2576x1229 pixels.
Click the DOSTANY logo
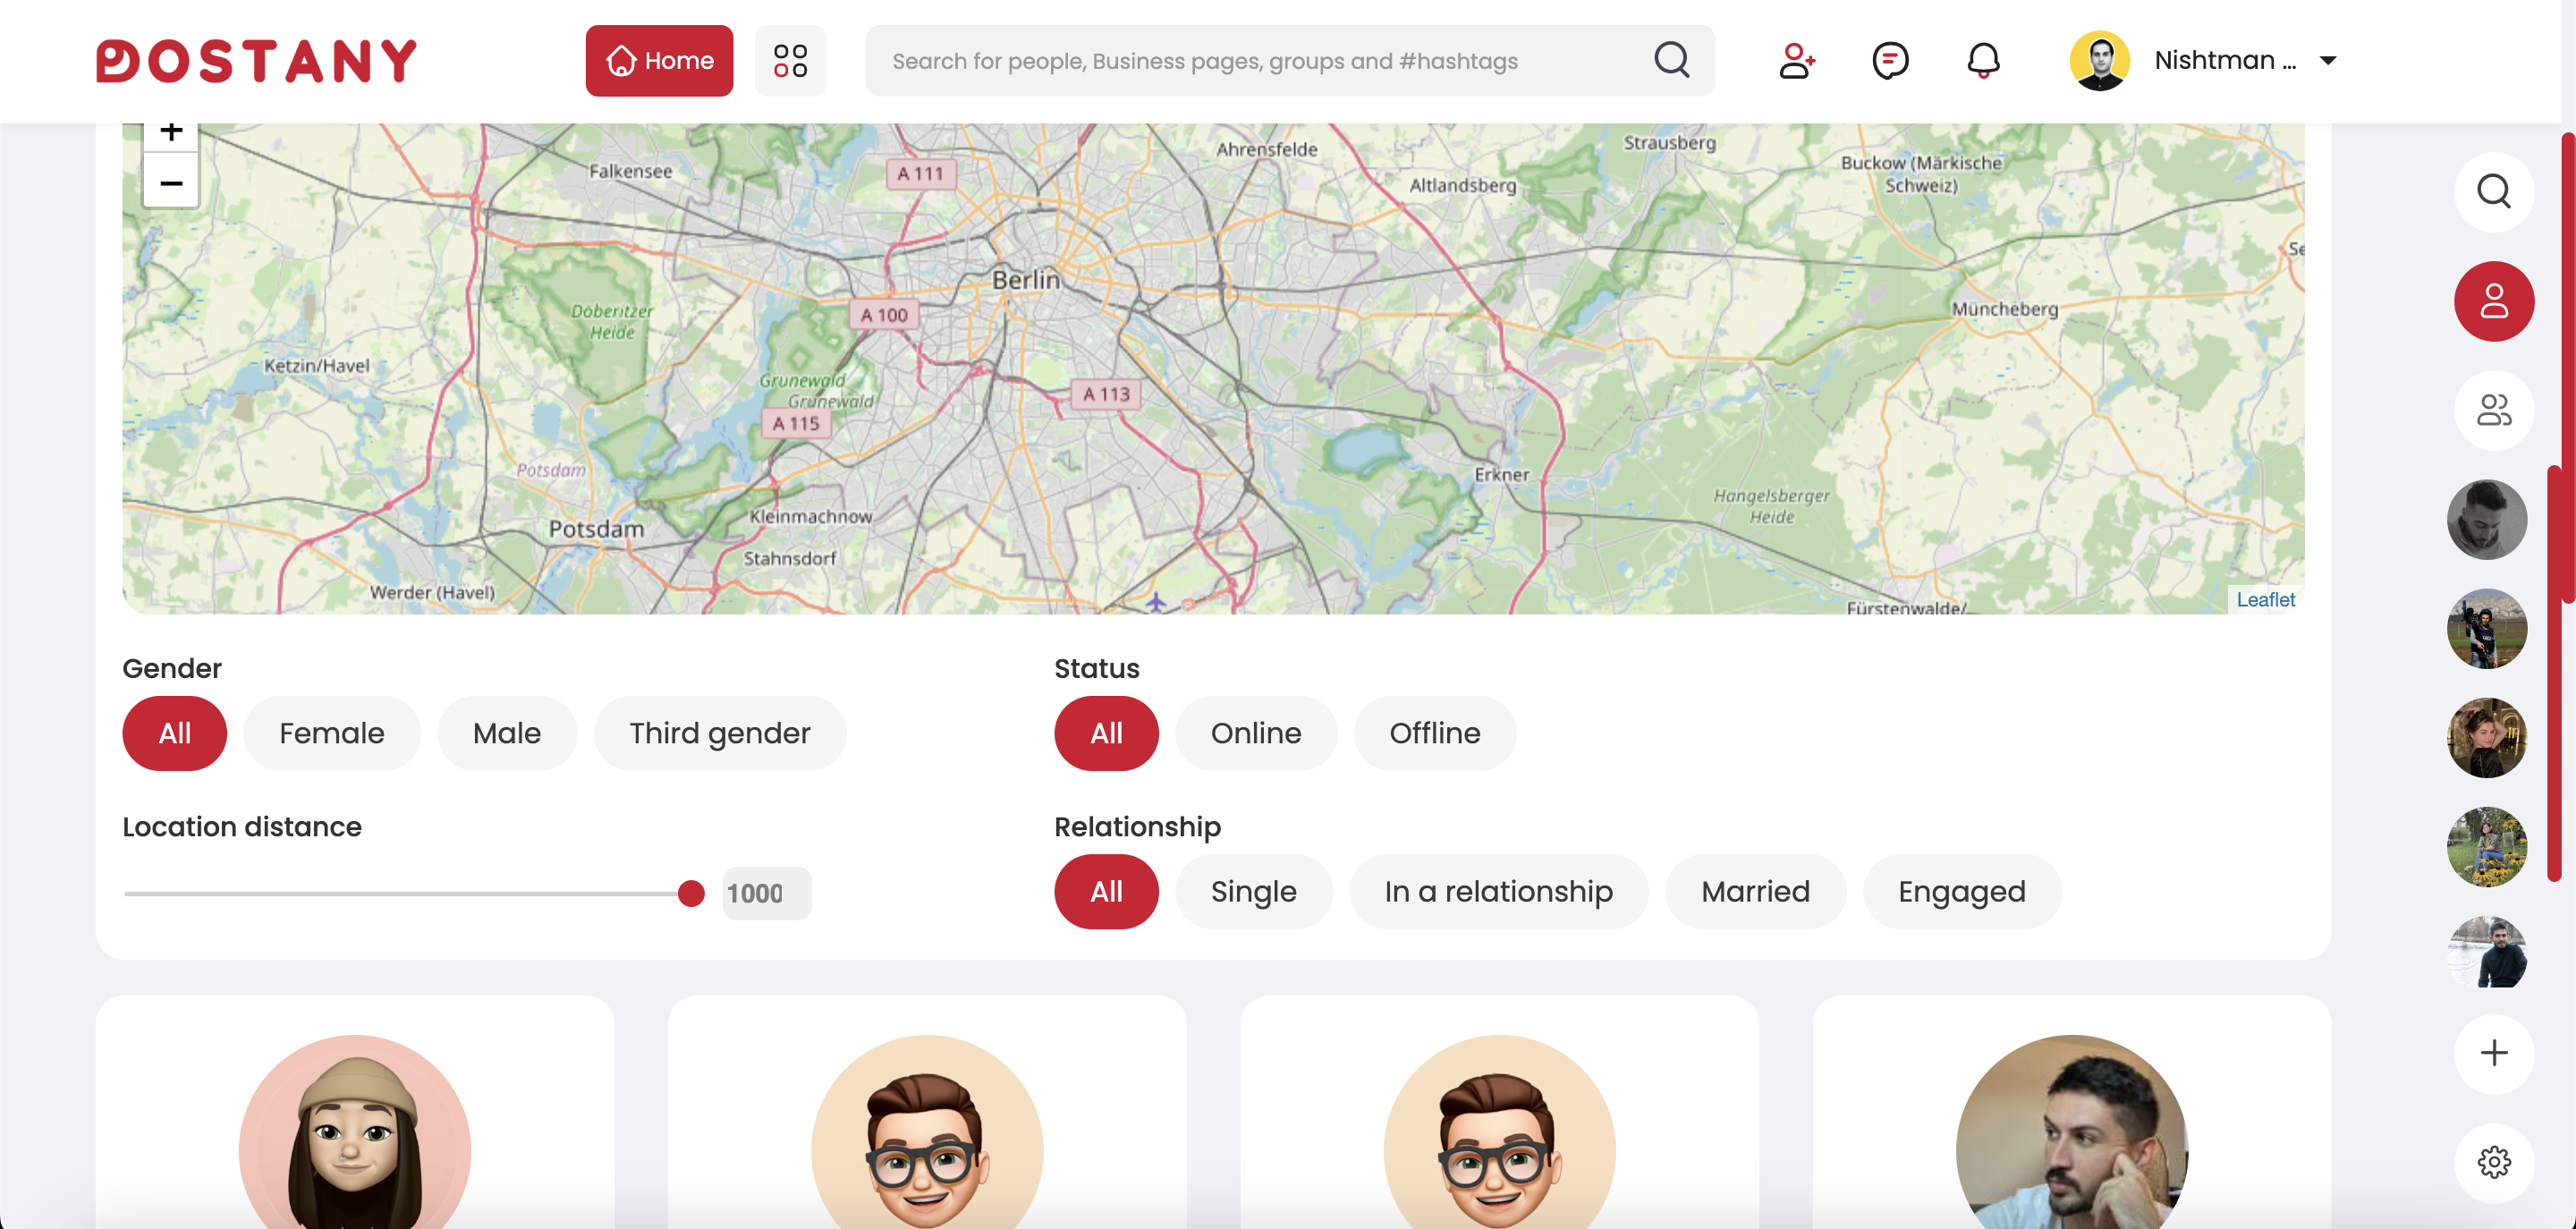pyautogui.click(x=256, y=61)
